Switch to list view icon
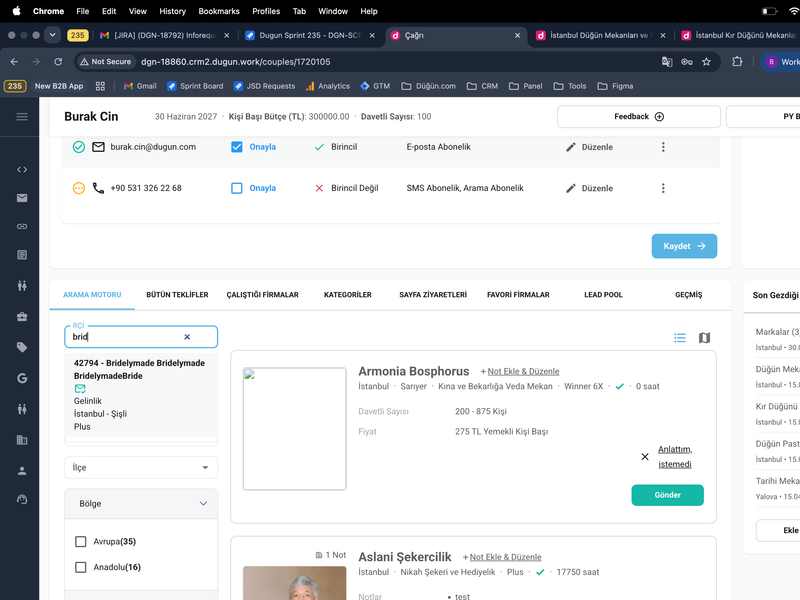800x600 pixels. (x=680, y=338)
